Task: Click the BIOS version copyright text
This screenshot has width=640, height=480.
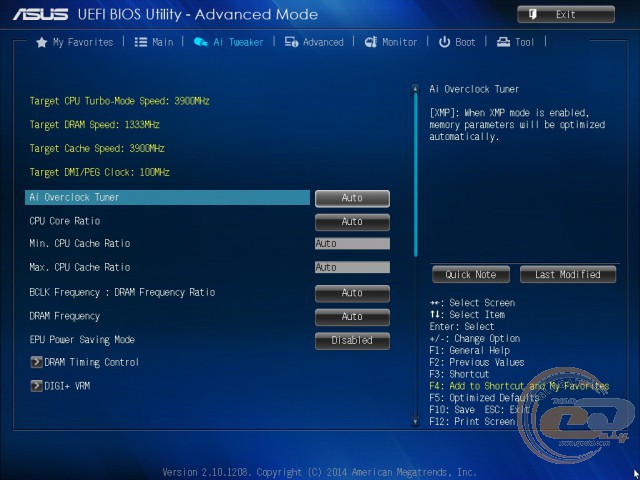Action: point(319,472)
